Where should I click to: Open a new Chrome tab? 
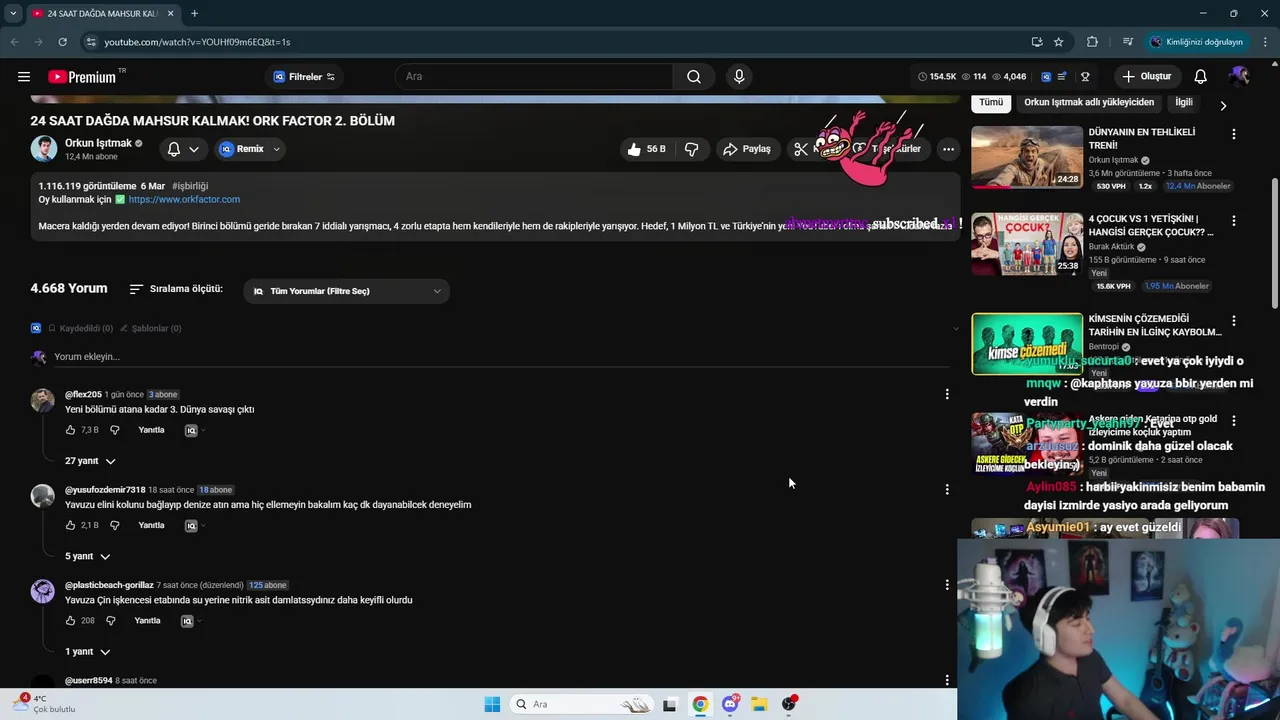pyautogui.click(x=194, y=13)
